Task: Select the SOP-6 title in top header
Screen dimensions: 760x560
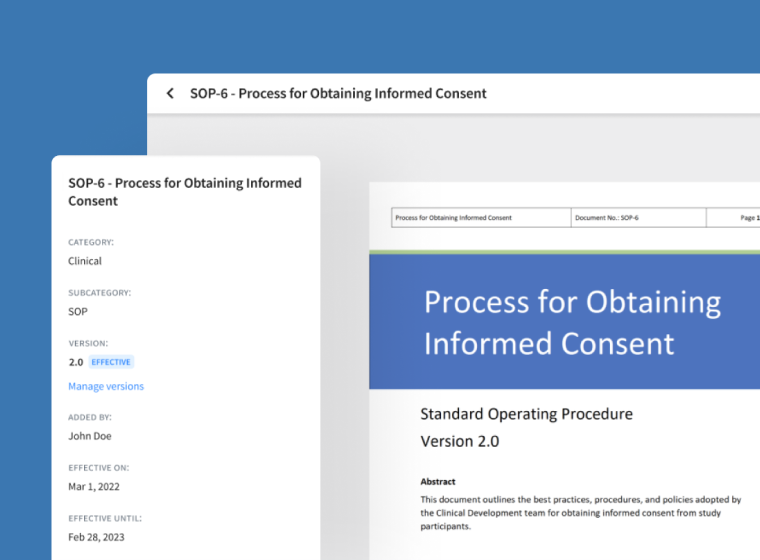Action: (338, 93)
